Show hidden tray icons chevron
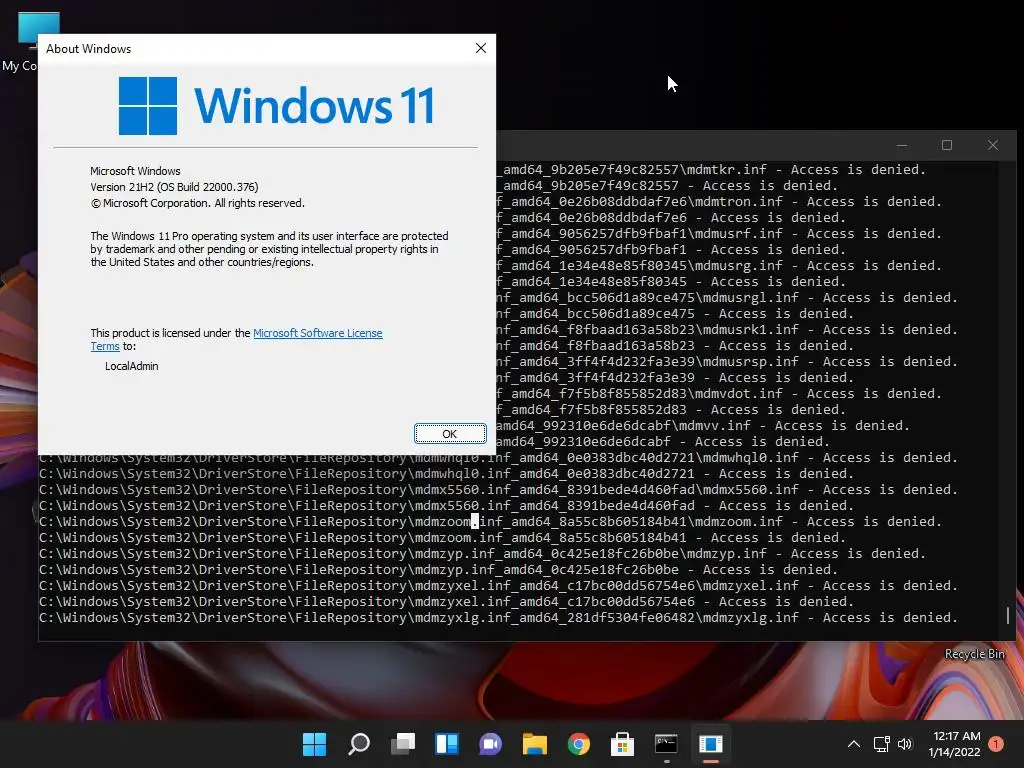1024x768 pixels. (x=854, y=744)
